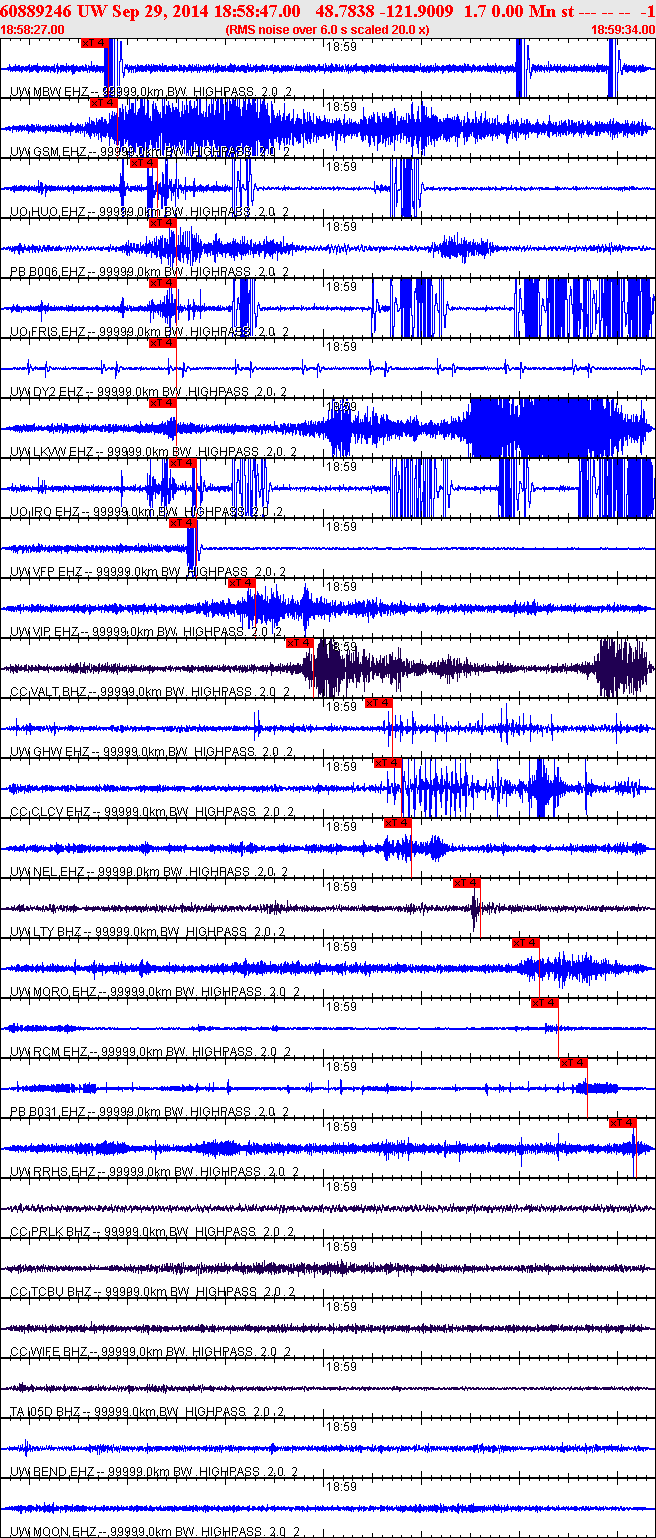Click the red pick flag on the CLCV trace
656x1538 pixels.
[x=387, y=763]
